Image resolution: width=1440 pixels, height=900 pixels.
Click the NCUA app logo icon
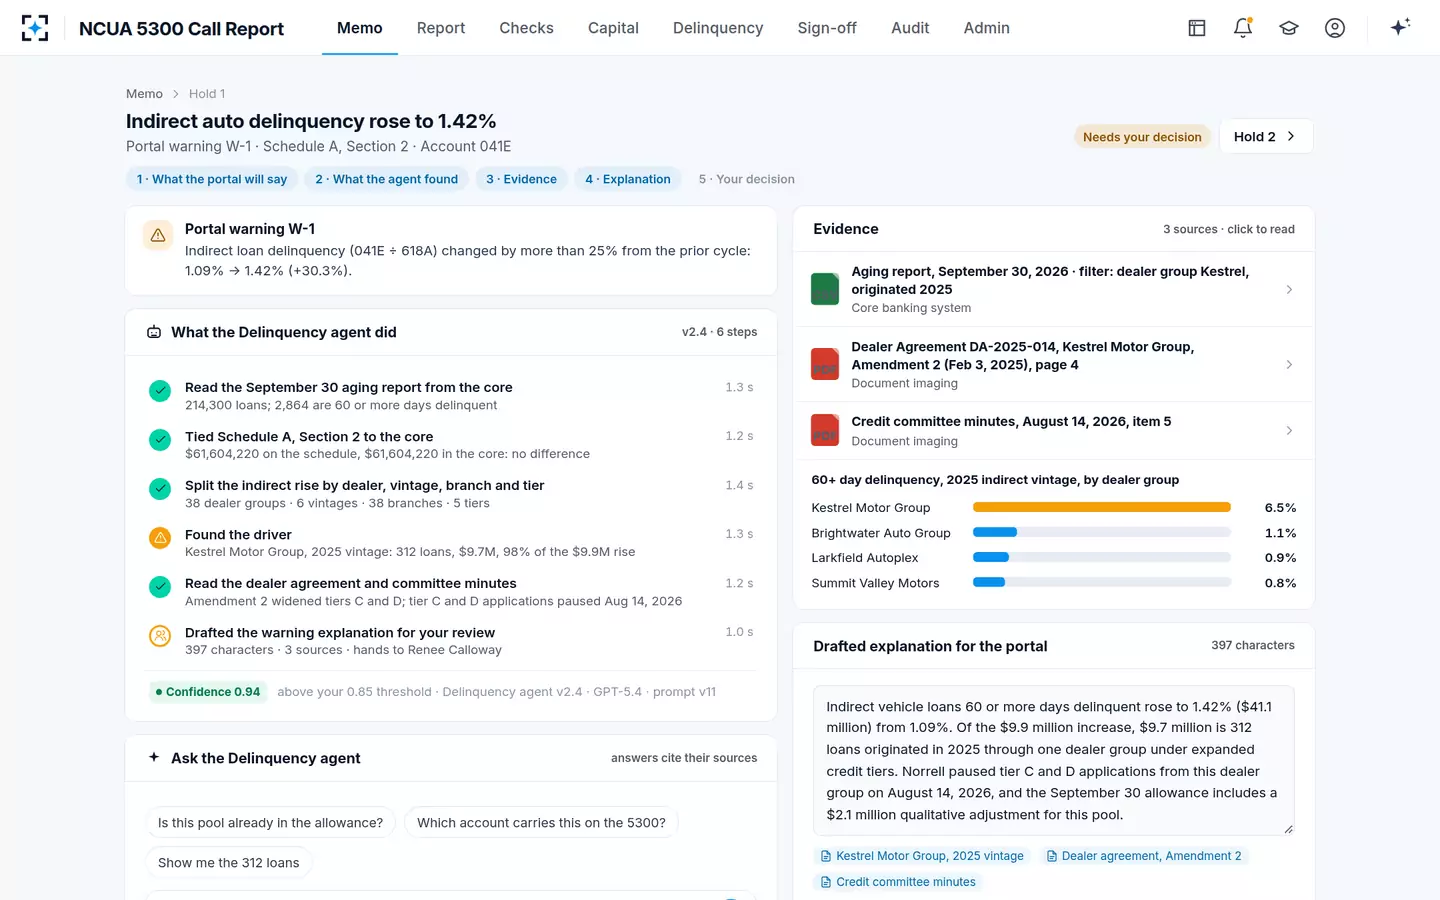pos(35,28)
